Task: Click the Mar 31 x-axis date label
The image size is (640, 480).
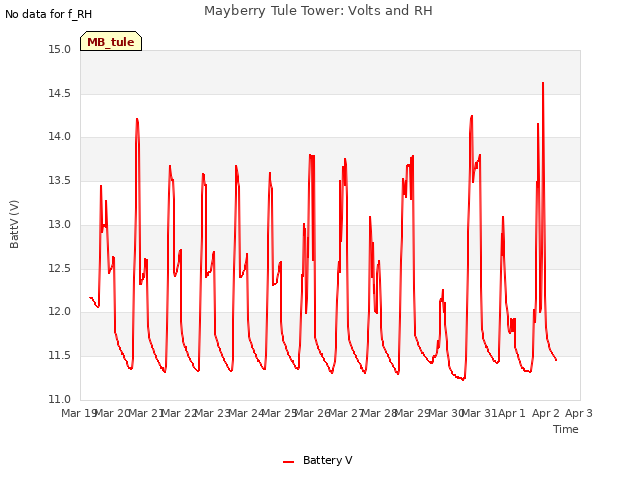Action: [x=480, y=413]
